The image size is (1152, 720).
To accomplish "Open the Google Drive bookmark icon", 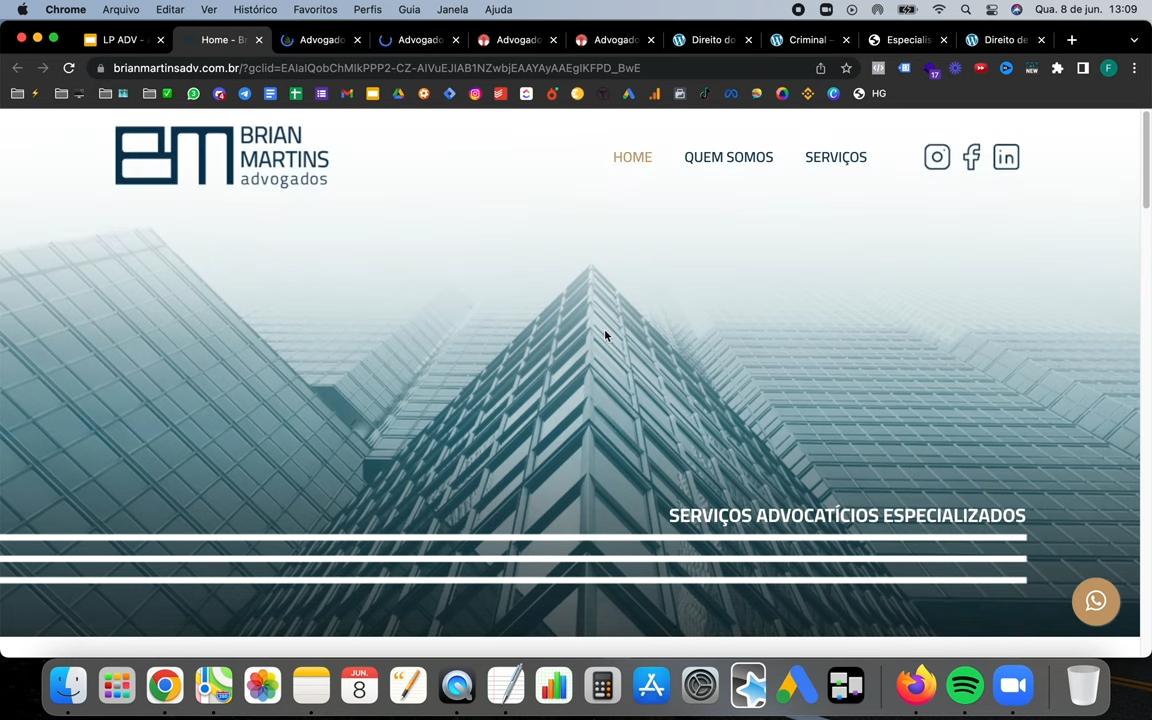I will coord(398,93).
